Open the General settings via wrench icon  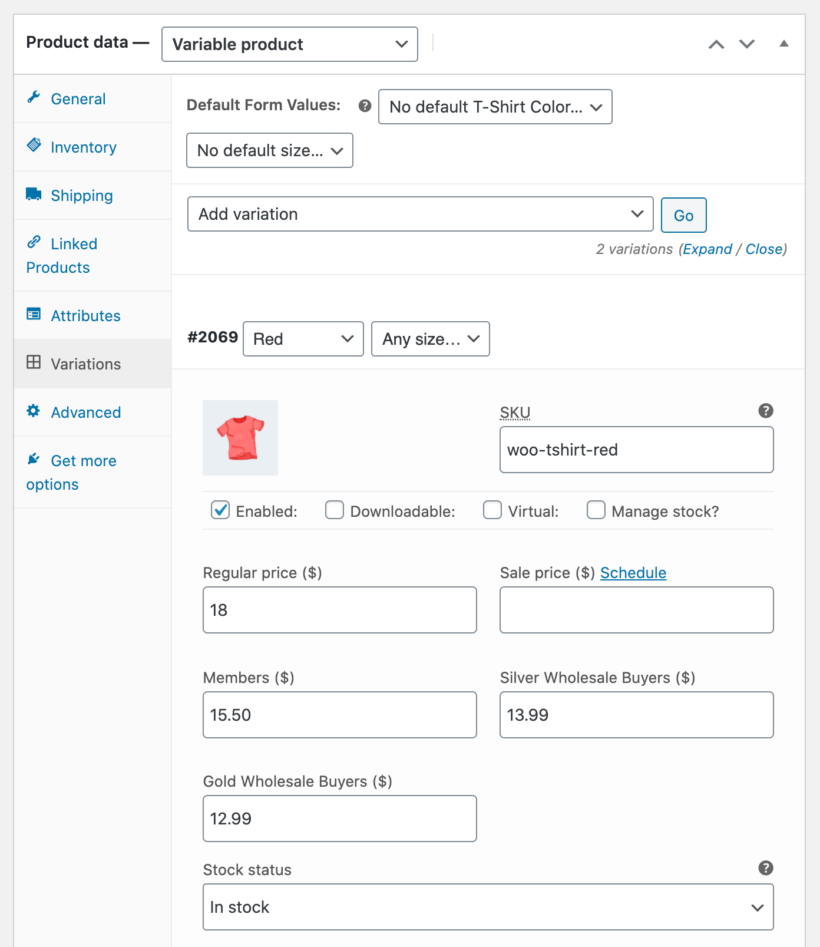(x=34, y=98)
